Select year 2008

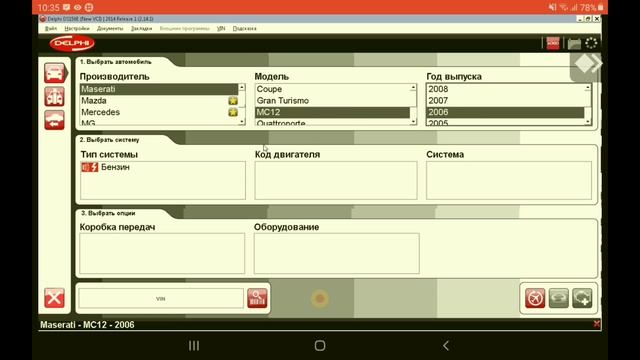click(505, 89)
